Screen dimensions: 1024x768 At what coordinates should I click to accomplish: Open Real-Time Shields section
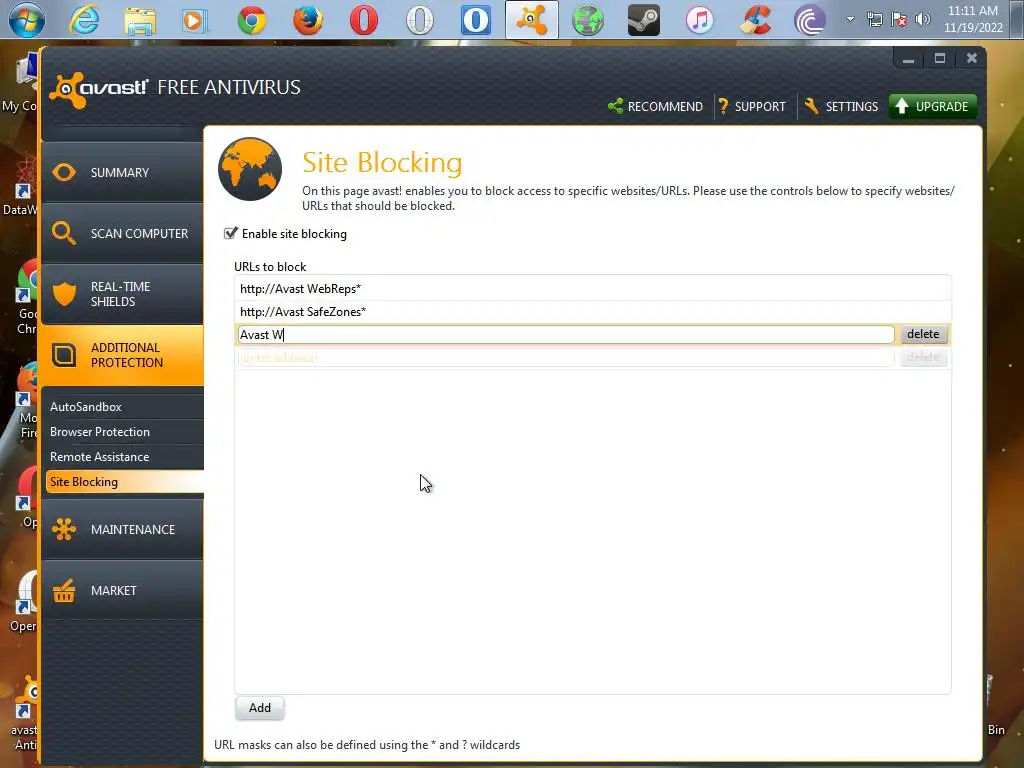122,294
